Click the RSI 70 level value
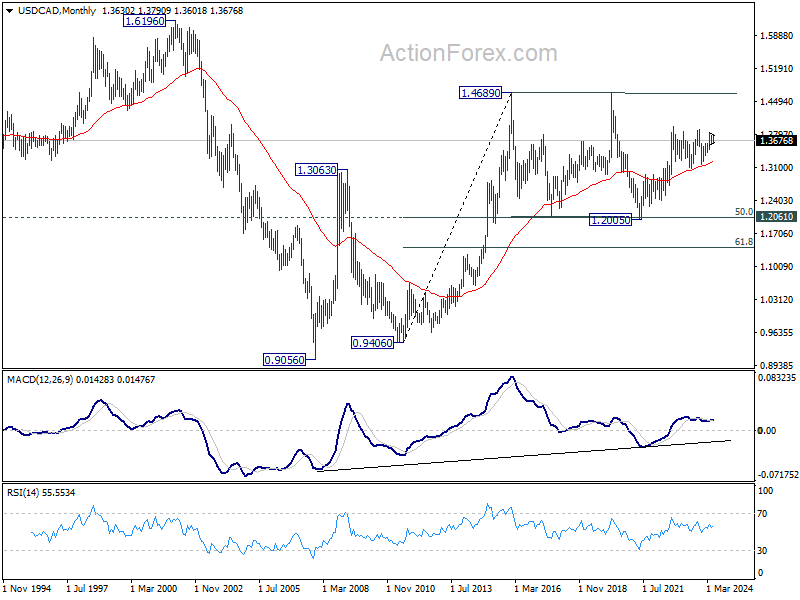The height and width of the screenshot is (600, 800). point(762,514)
